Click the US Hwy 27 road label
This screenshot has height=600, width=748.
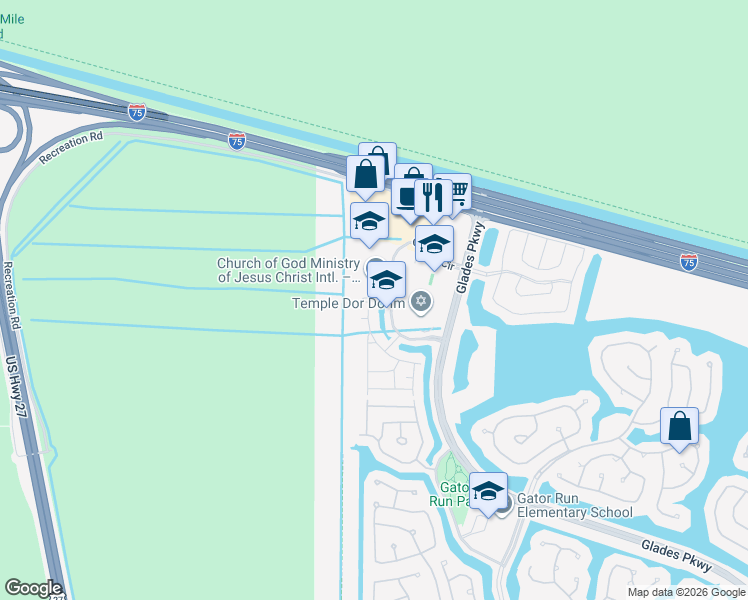pyautogui.click(x=15, y=387)
